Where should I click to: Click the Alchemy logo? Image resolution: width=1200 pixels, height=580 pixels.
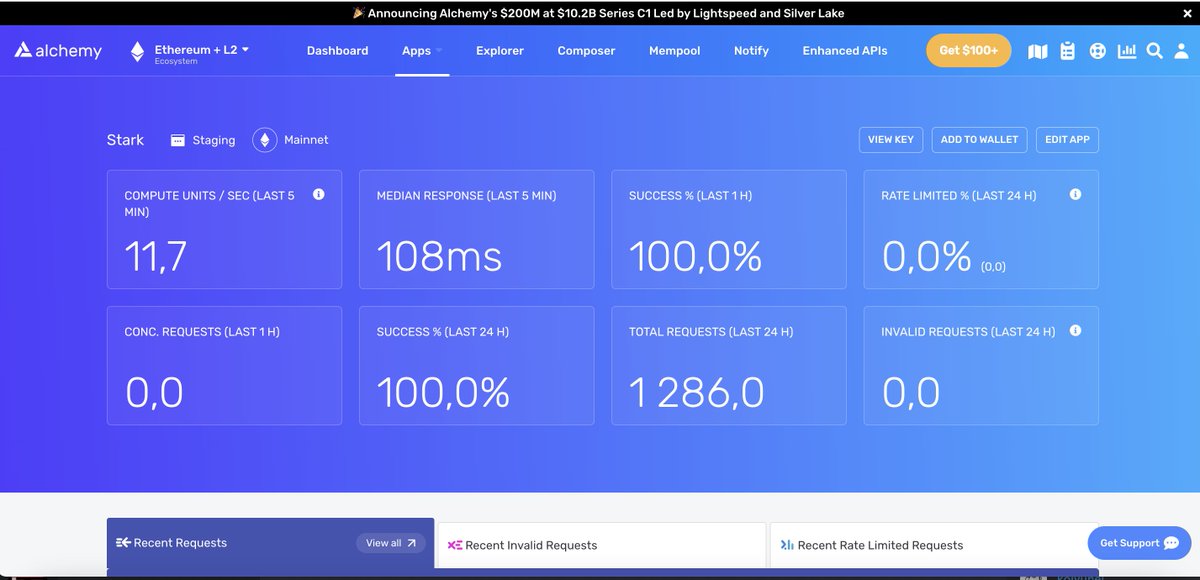[58, 51]
